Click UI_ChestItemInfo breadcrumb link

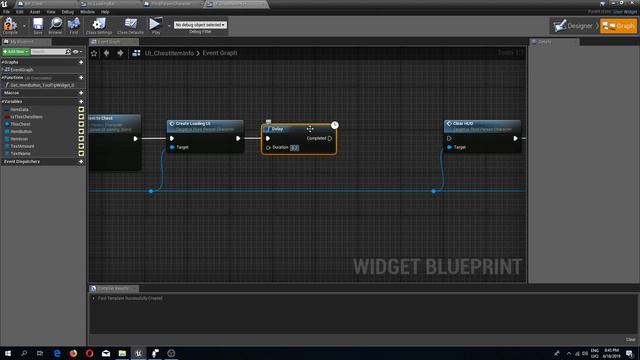169,53
